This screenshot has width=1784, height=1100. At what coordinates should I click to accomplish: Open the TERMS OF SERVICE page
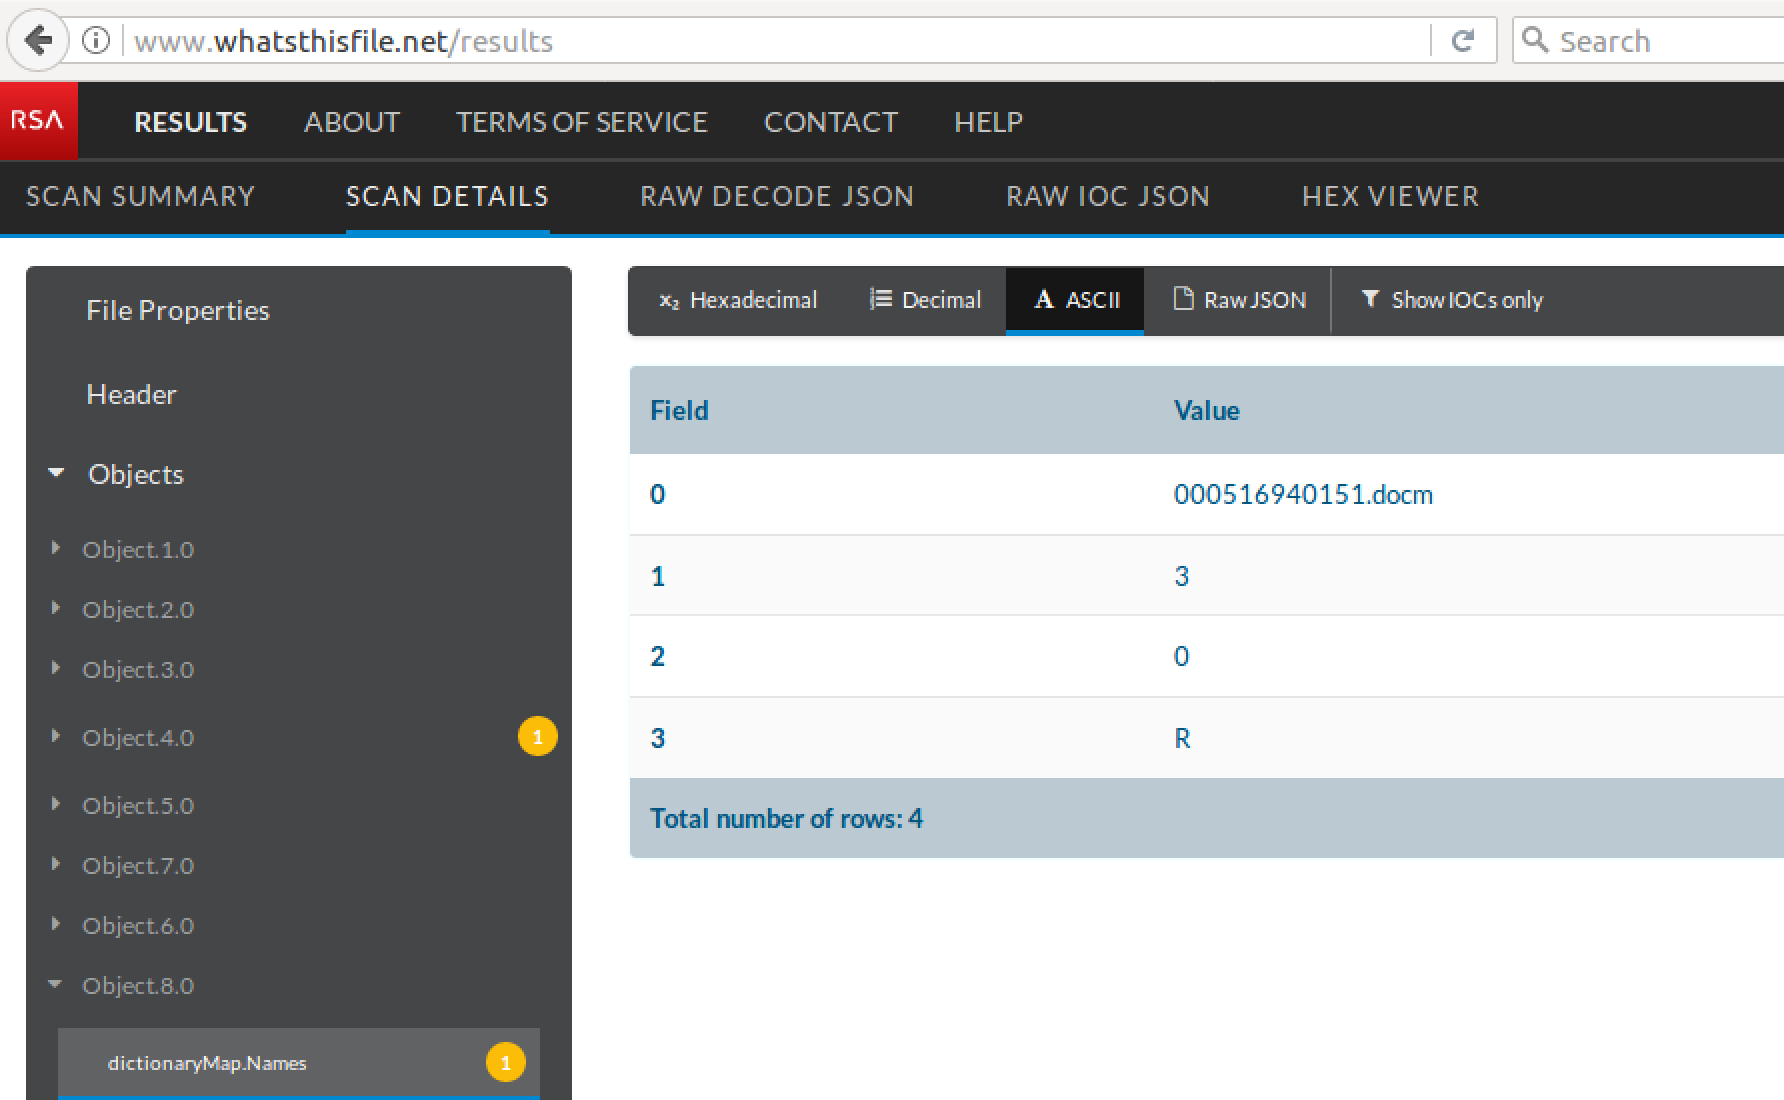pos(581,122)
